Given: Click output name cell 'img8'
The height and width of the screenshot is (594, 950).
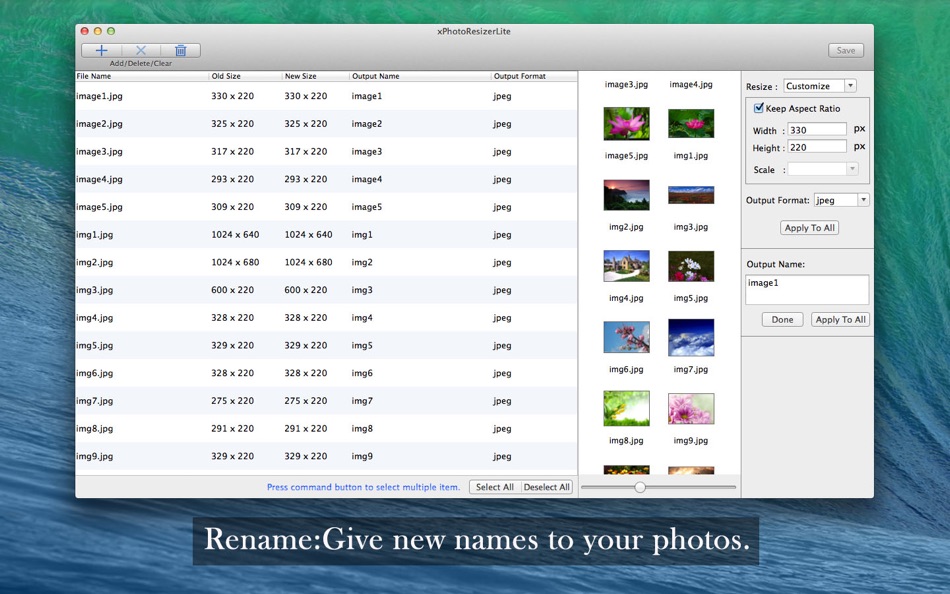Looking at the screenshot, I should coord(362,429).
